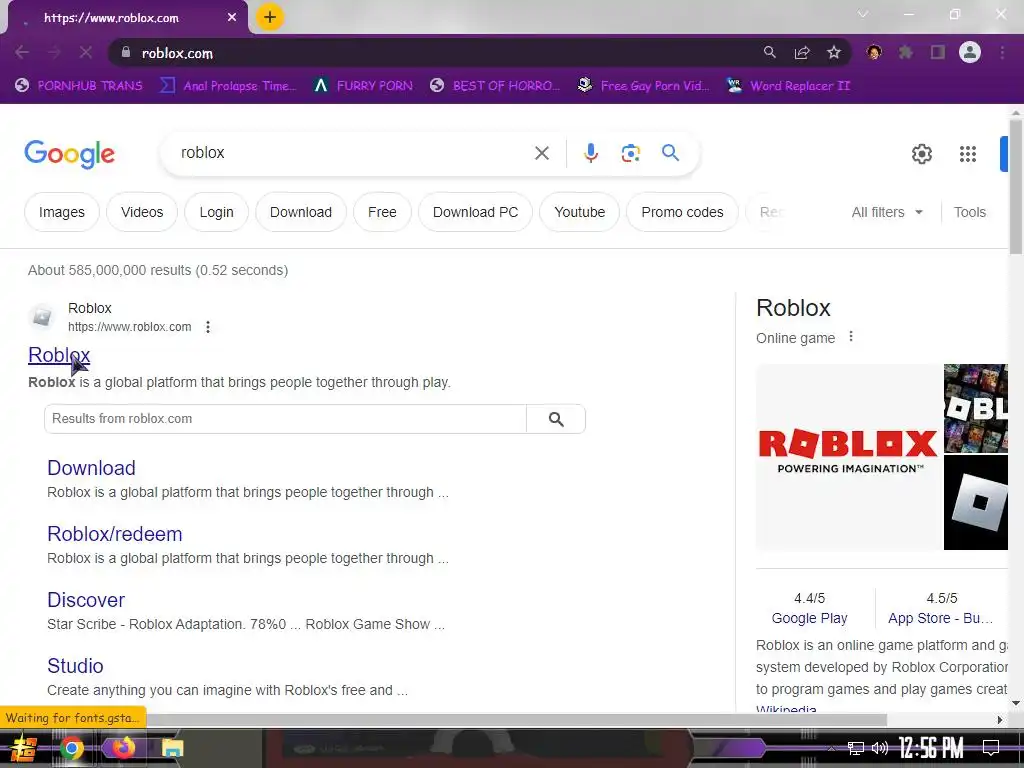Expand the All filters dropdown
Viewport: 1024px width, 768px height.
[x=887, y=212]
